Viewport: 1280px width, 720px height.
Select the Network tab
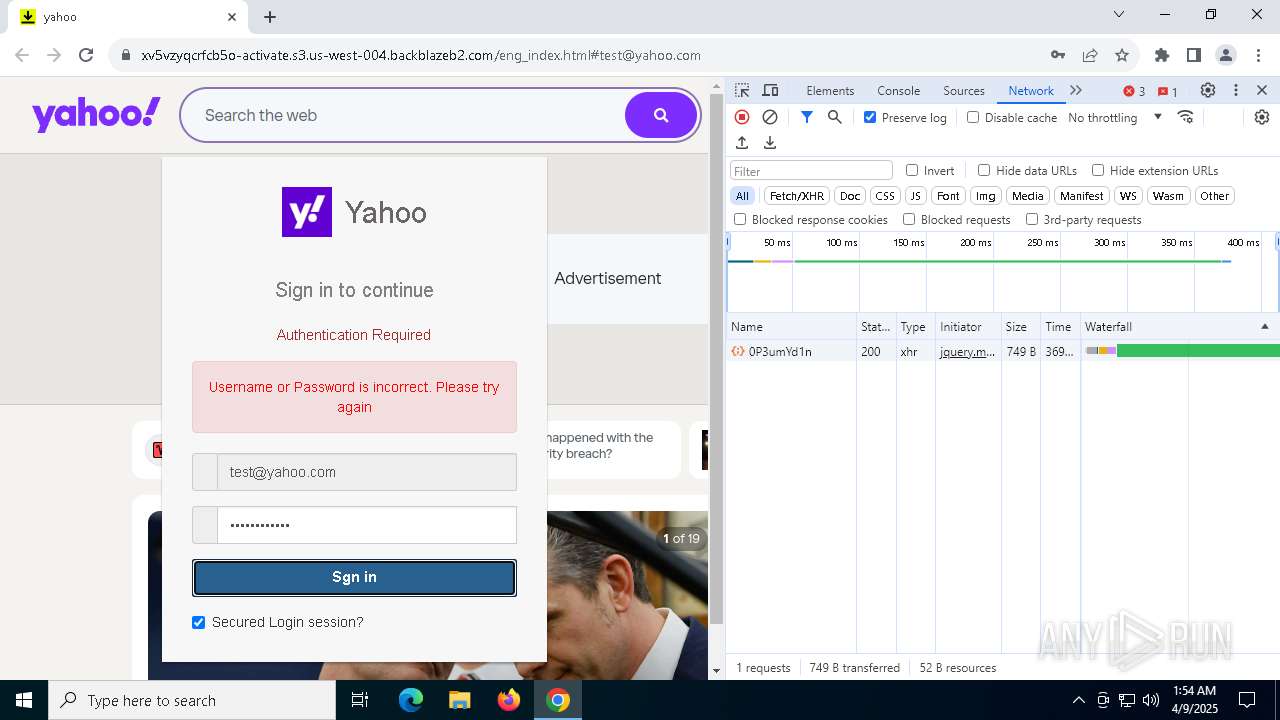click(1031, 90)
